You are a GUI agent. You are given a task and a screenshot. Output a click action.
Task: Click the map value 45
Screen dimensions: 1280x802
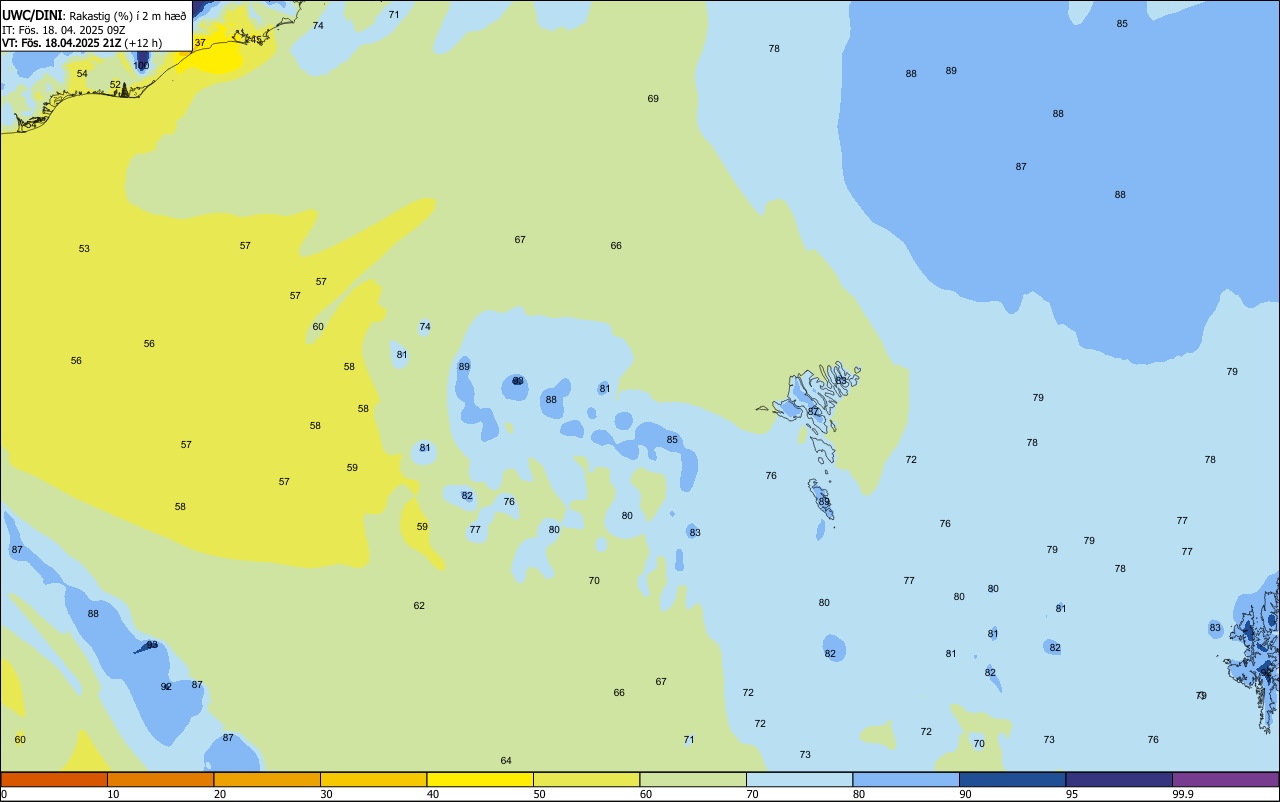coord(256,40)
